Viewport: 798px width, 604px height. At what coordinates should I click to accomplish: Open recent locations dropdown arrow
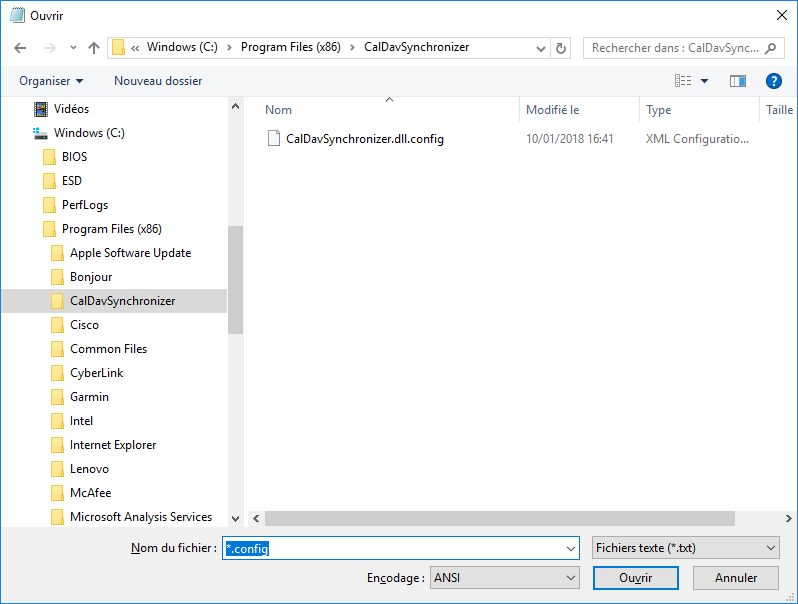(x=73, y=48)
